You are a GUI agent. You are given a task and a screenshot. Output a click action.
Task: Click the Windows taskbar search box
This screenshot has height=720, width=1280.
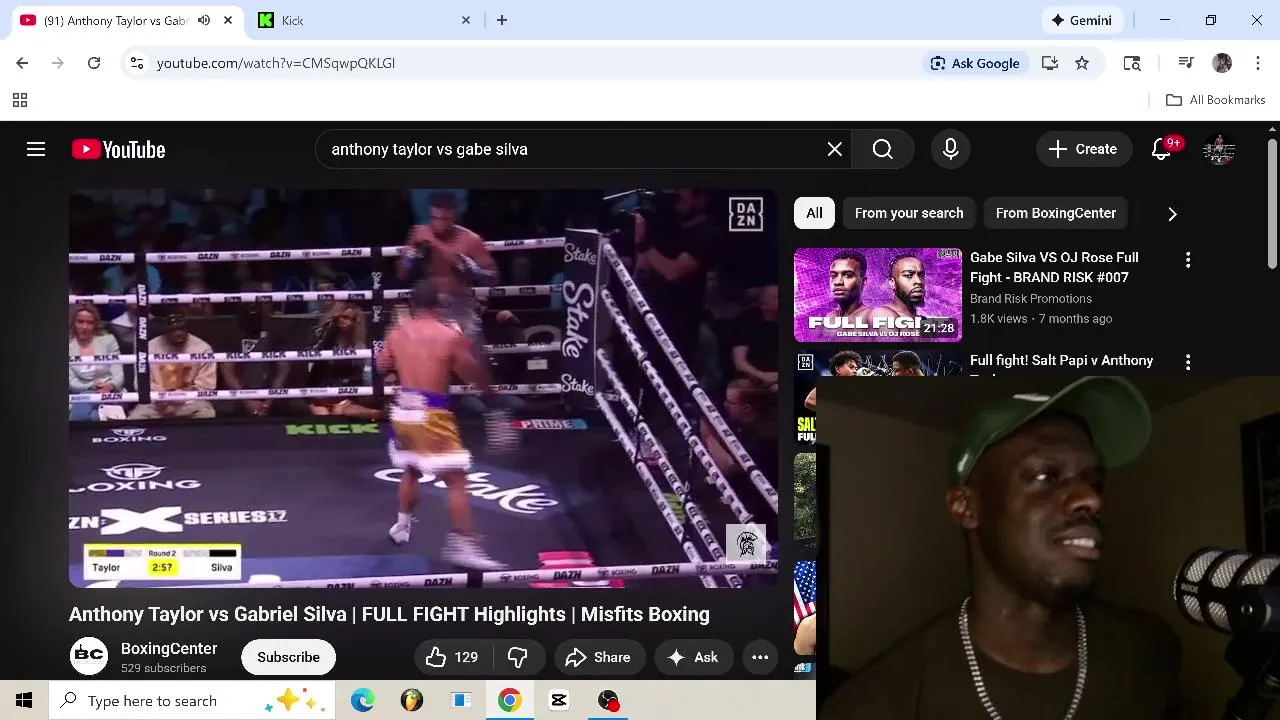[192, 701]
